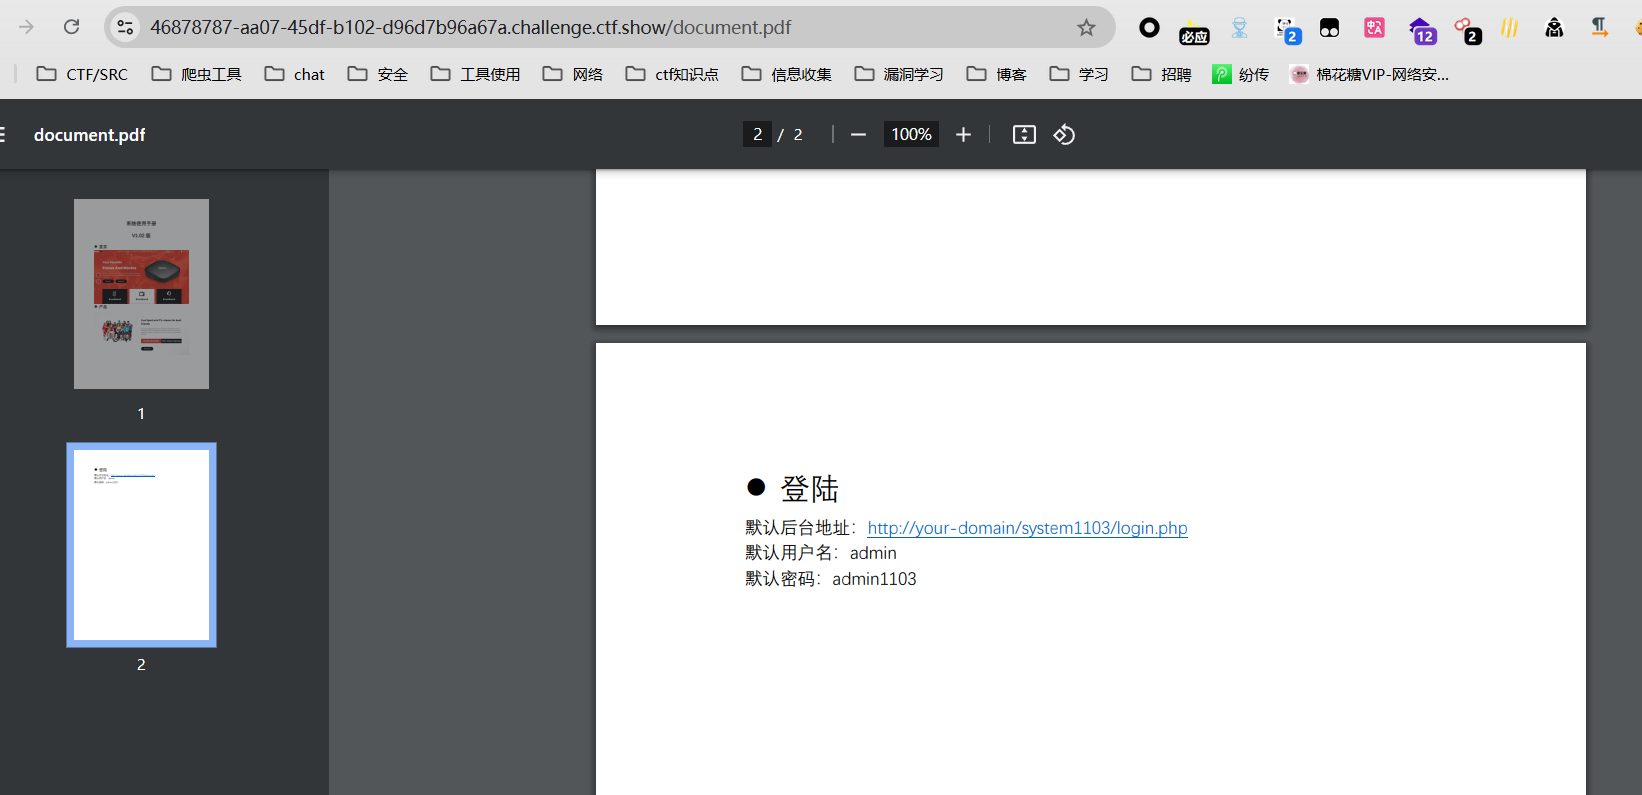1642x795 pixels.
Task: Click the PDF page number field
Action: point(757,134)
